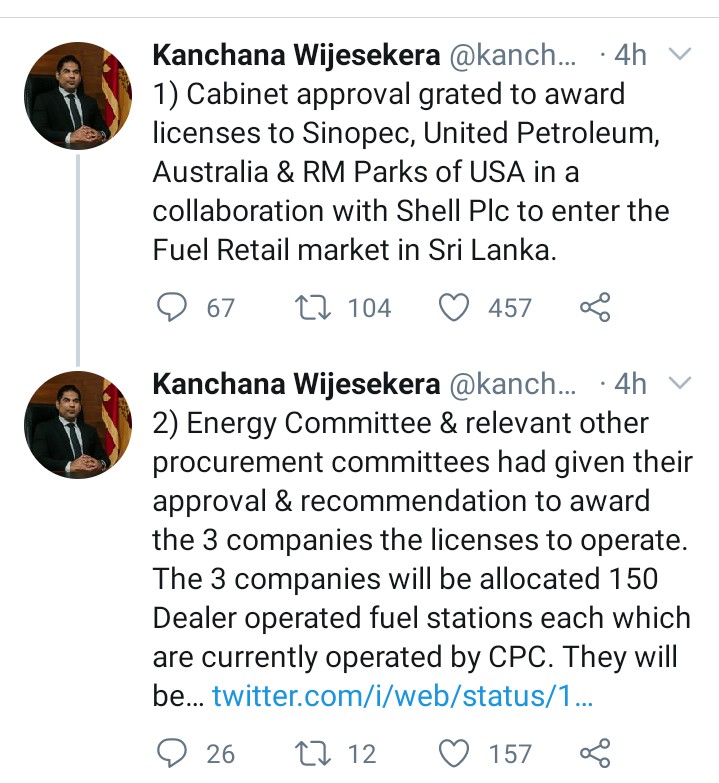The height and width of the screenshot is (783, 719).
Task: Open the @kanch... handle on second tweet
Action: pyautogui.click(x=513, y=384)
